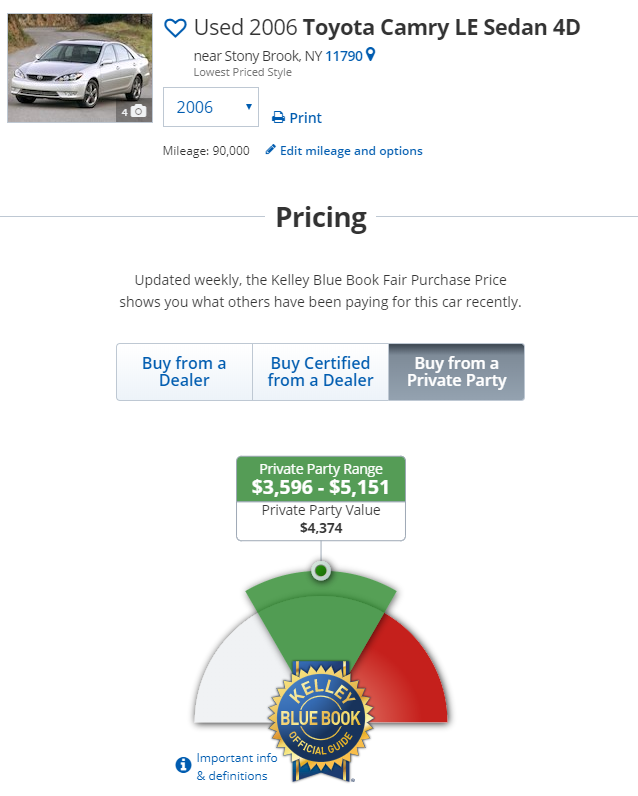
Task: Click Edit mileage and options link
Action: (351, 151)
